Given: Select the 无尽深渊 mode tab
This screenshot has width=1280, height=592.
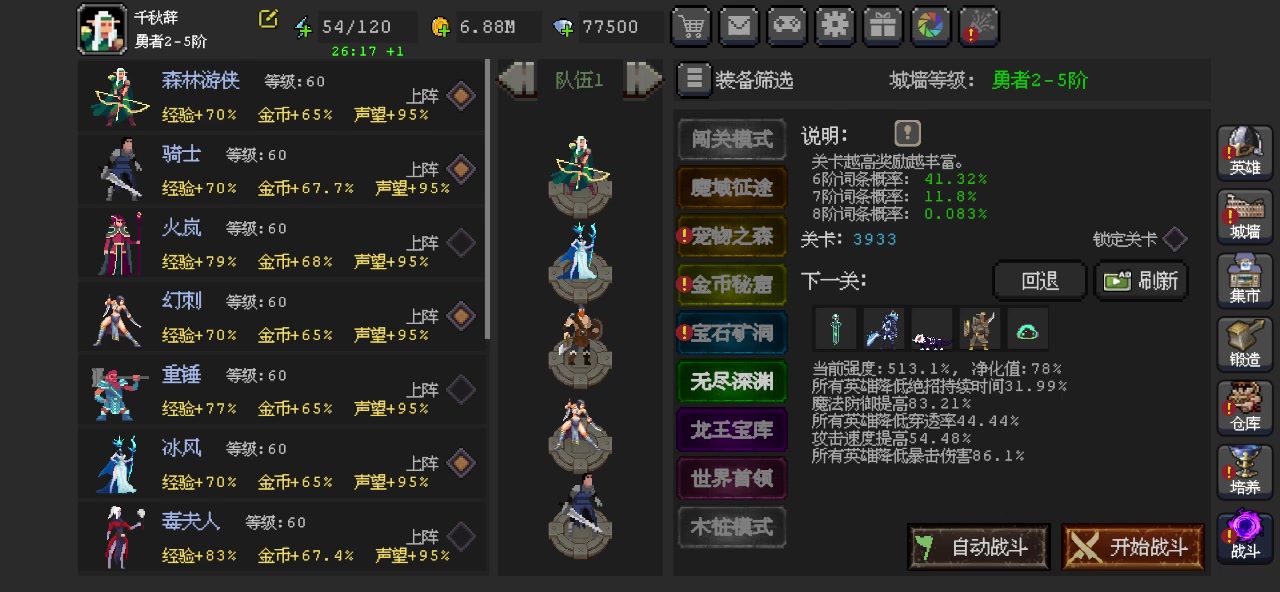Looking at the screenshot, I should point(732,382).
